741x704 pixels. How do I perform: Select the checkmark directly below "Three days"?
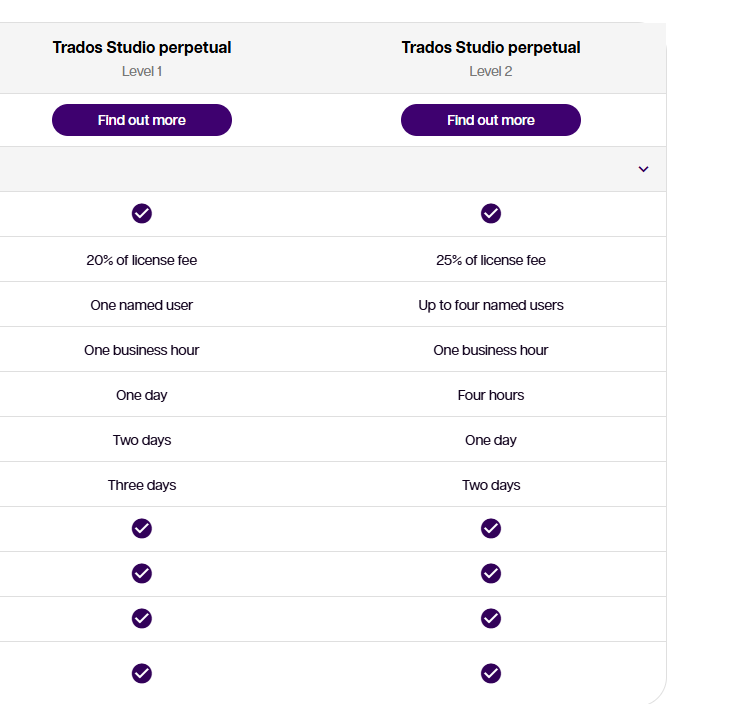[x=142, y=528]
